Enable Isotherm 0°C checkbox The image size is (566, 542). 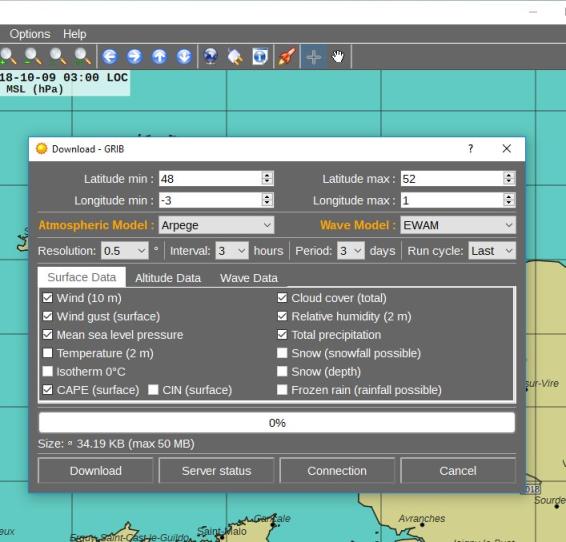pyautogui.click(x=48, y=371)
